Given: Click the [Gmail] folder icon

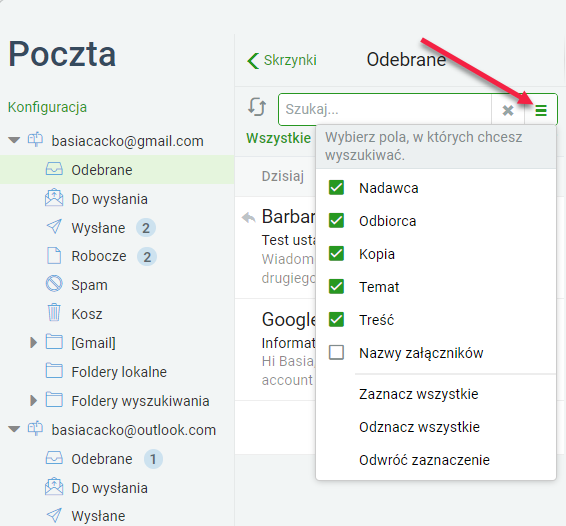Looking at the screenshot, I should 54,342.
